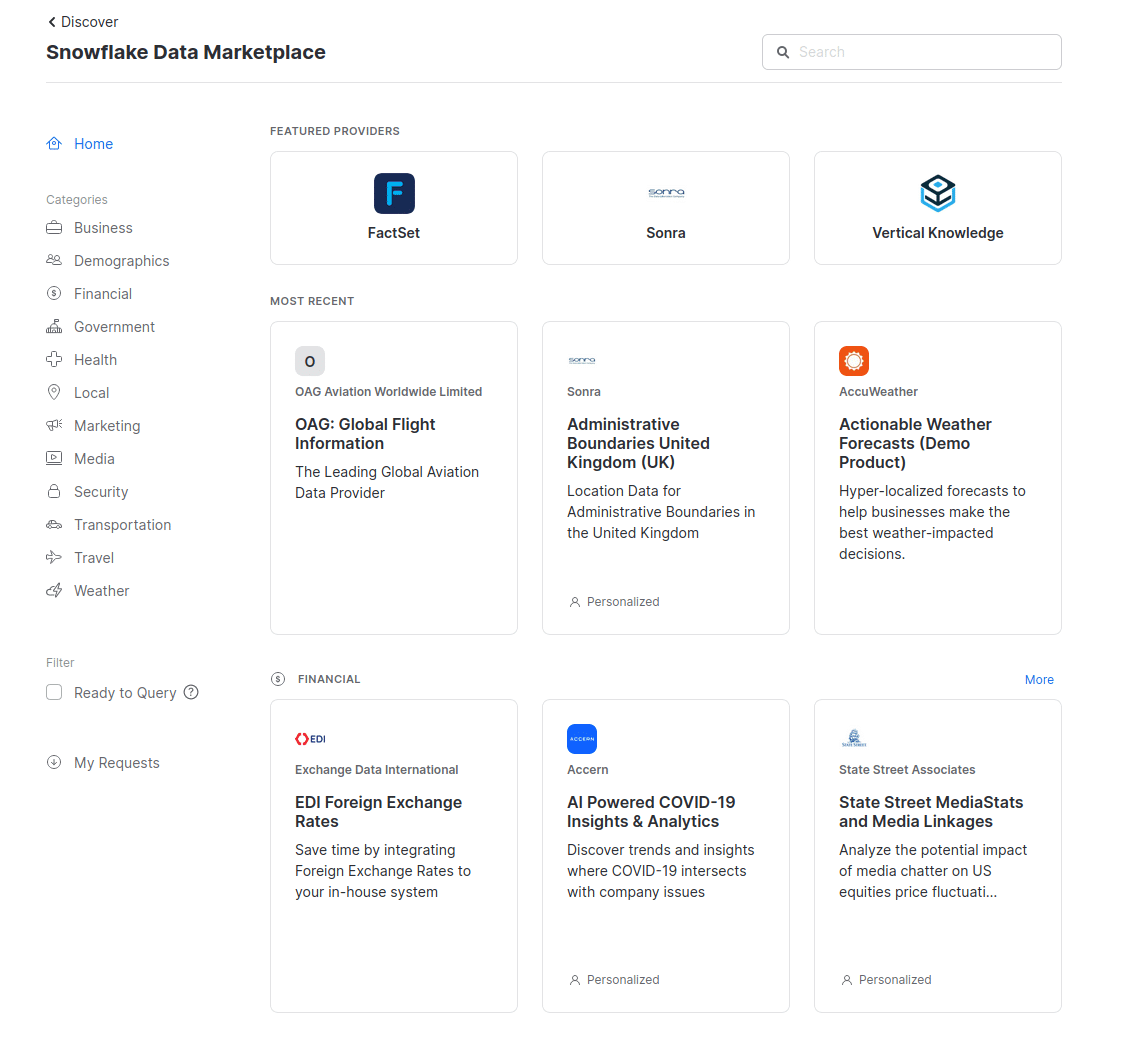Open State Street MediaStats listing title
The image size is (1147, 1040).
click(x=931, y=812)
